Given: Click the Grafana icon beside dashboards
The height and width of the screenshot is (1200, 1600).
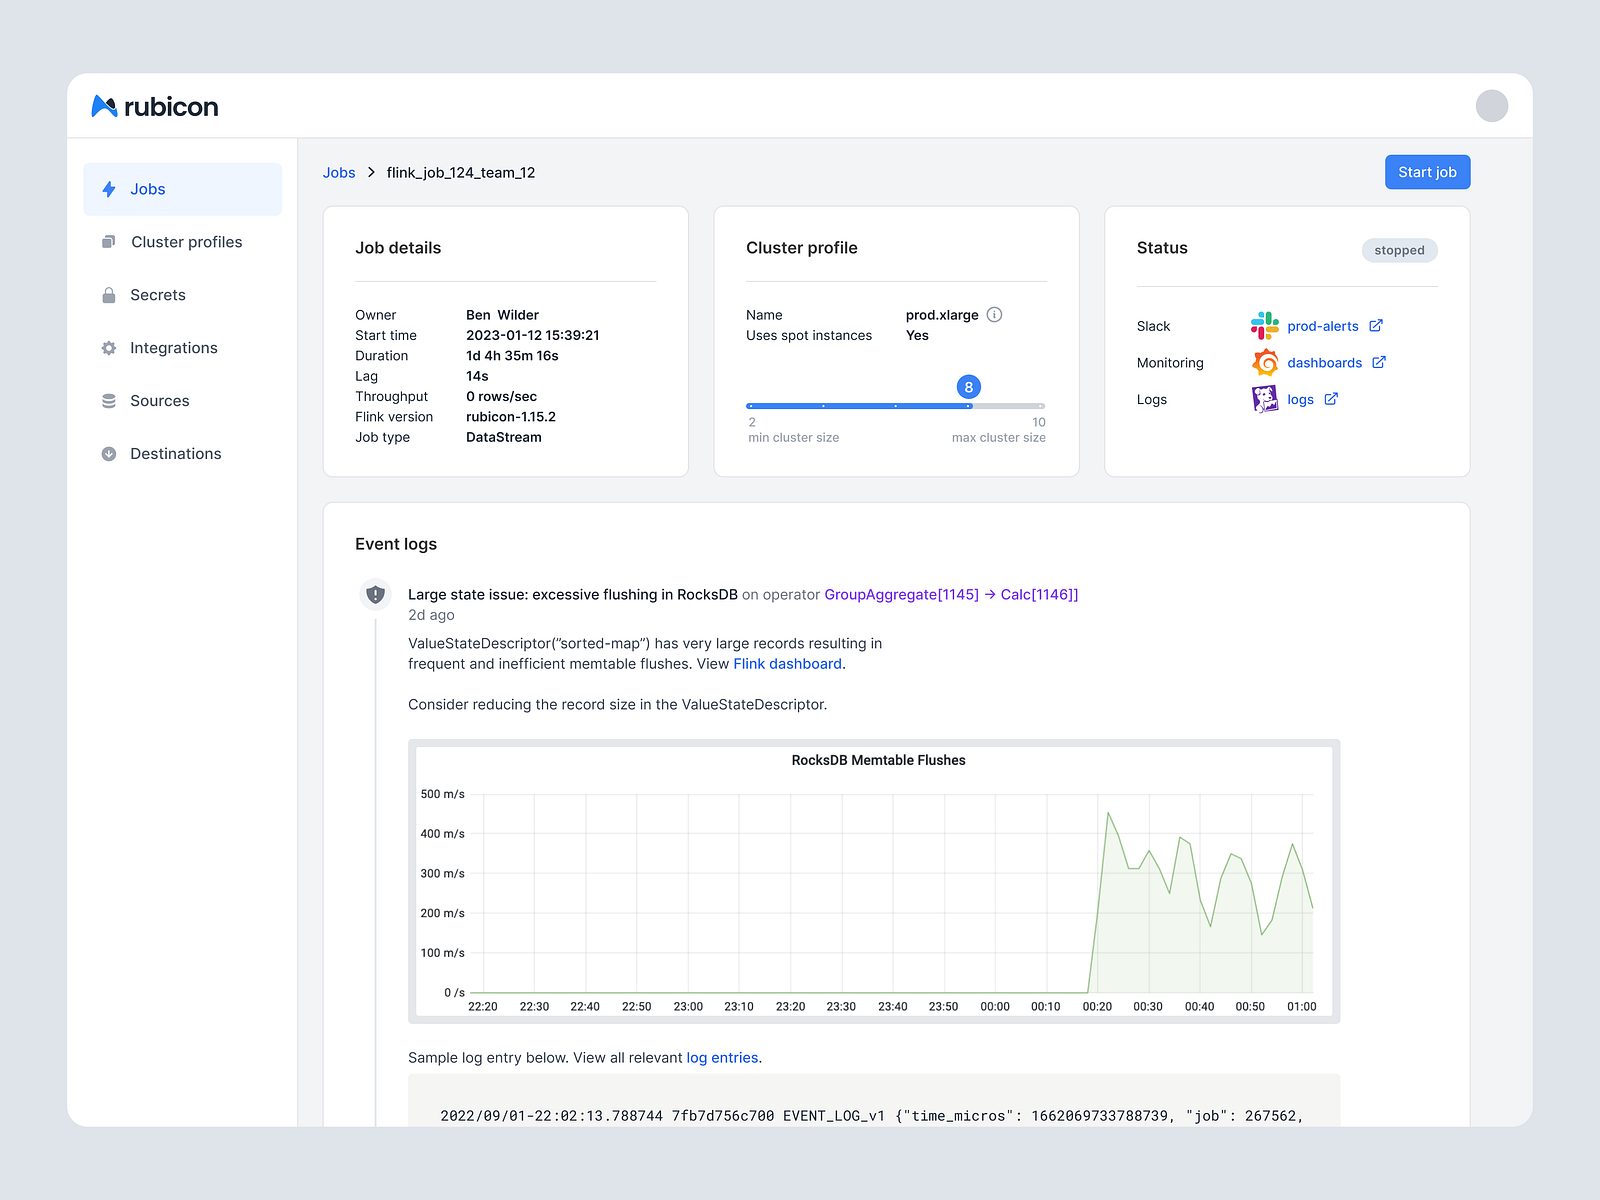Looking at the screenshot, I should click(x=1264, y=362).
